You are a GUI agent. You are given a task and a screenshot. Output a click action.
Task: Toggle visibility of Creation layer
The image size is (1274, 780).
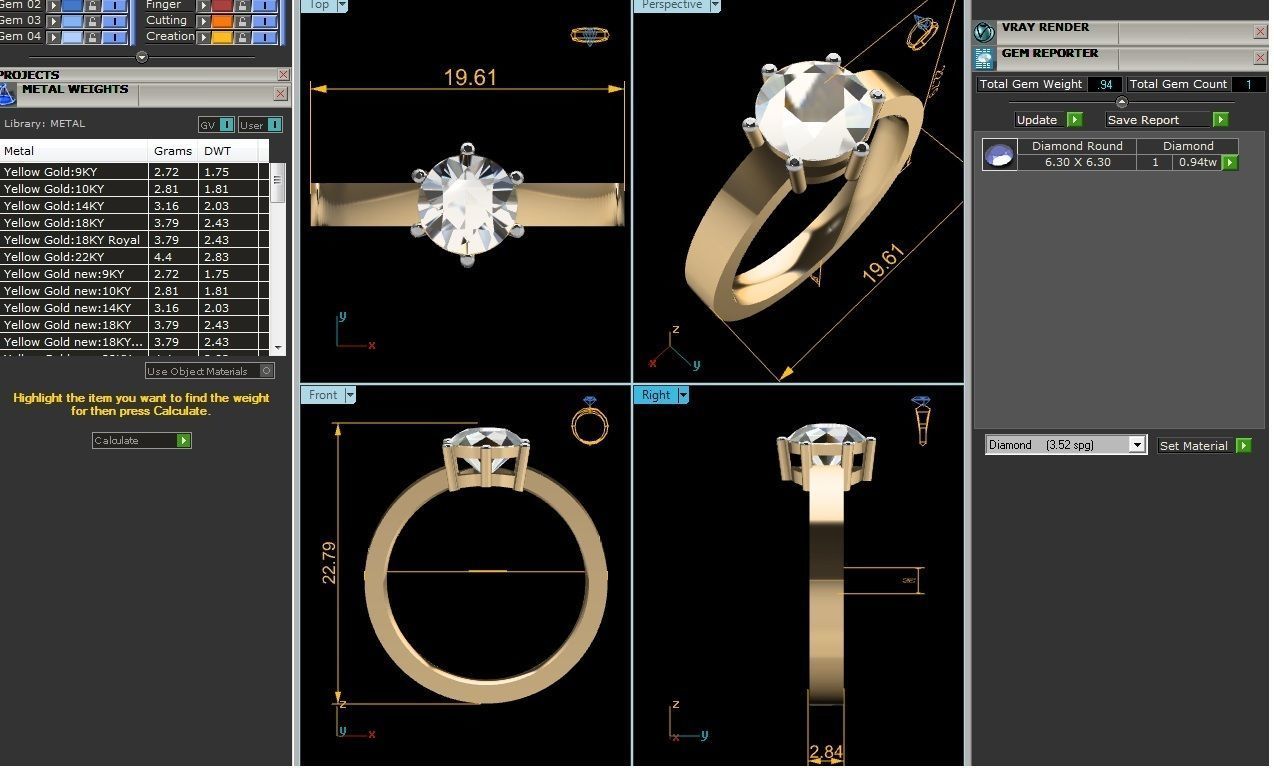pyautogui.click(x=265, y=37)
